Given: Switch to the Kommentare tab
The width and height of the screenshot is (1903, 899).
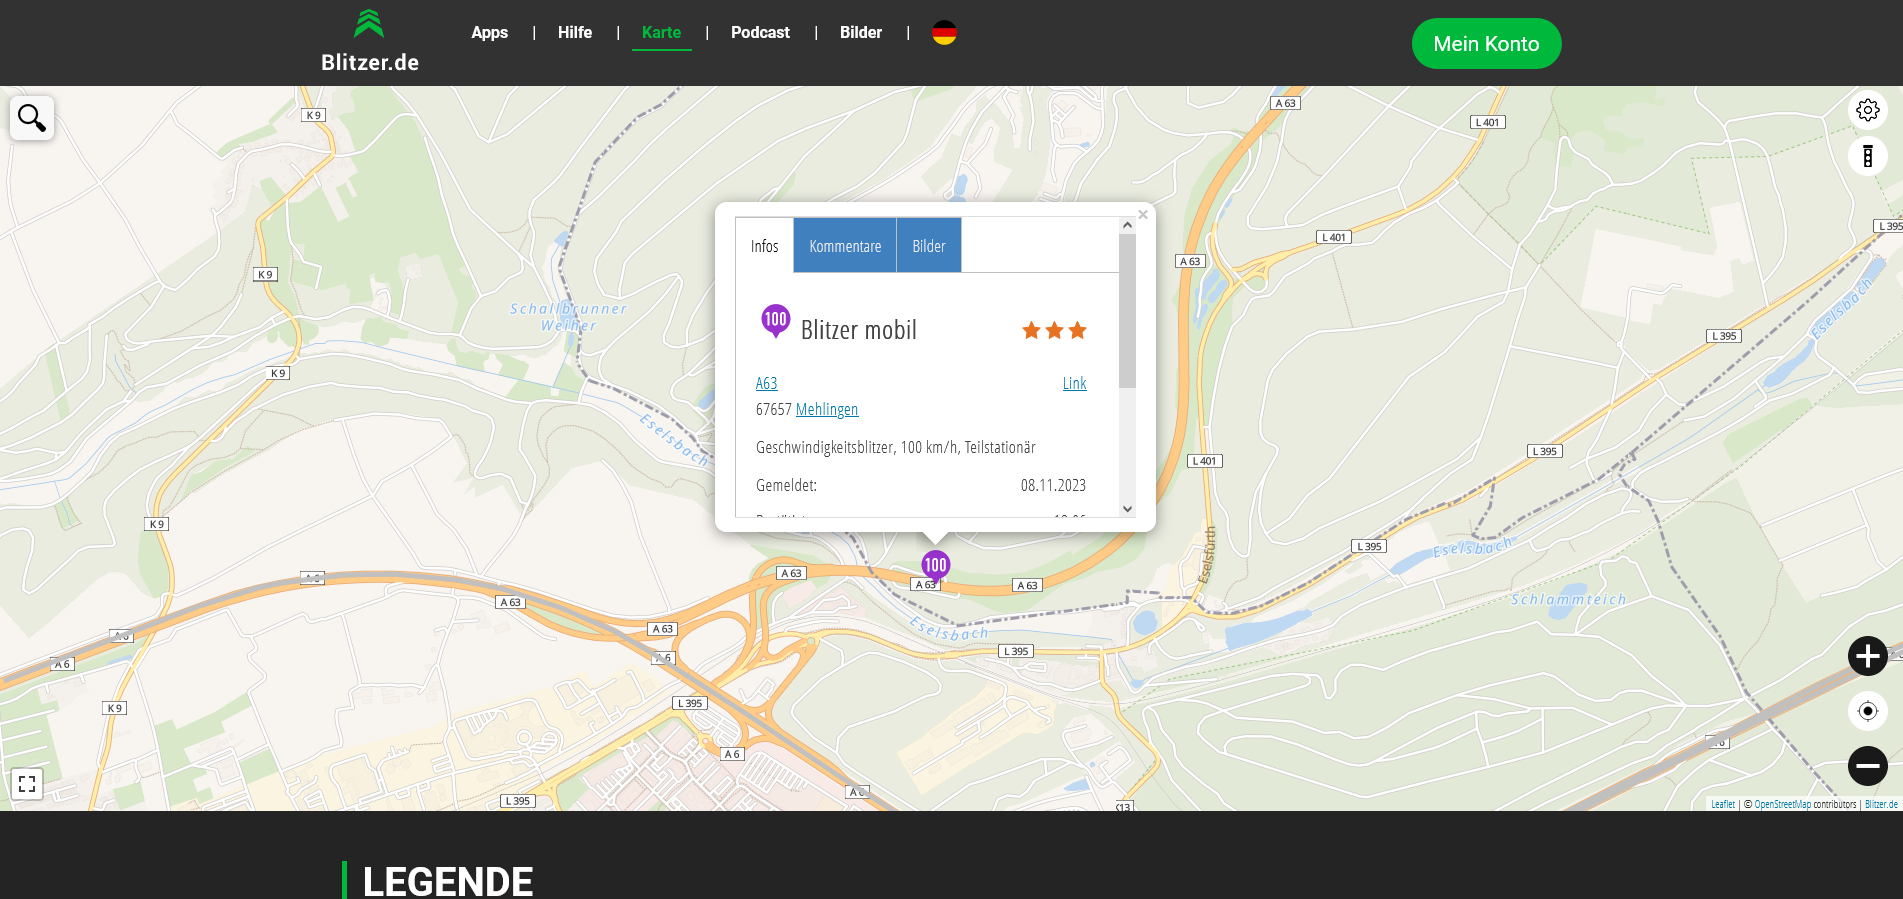Looking at the screenshot, I should click(x=845, y=246).
